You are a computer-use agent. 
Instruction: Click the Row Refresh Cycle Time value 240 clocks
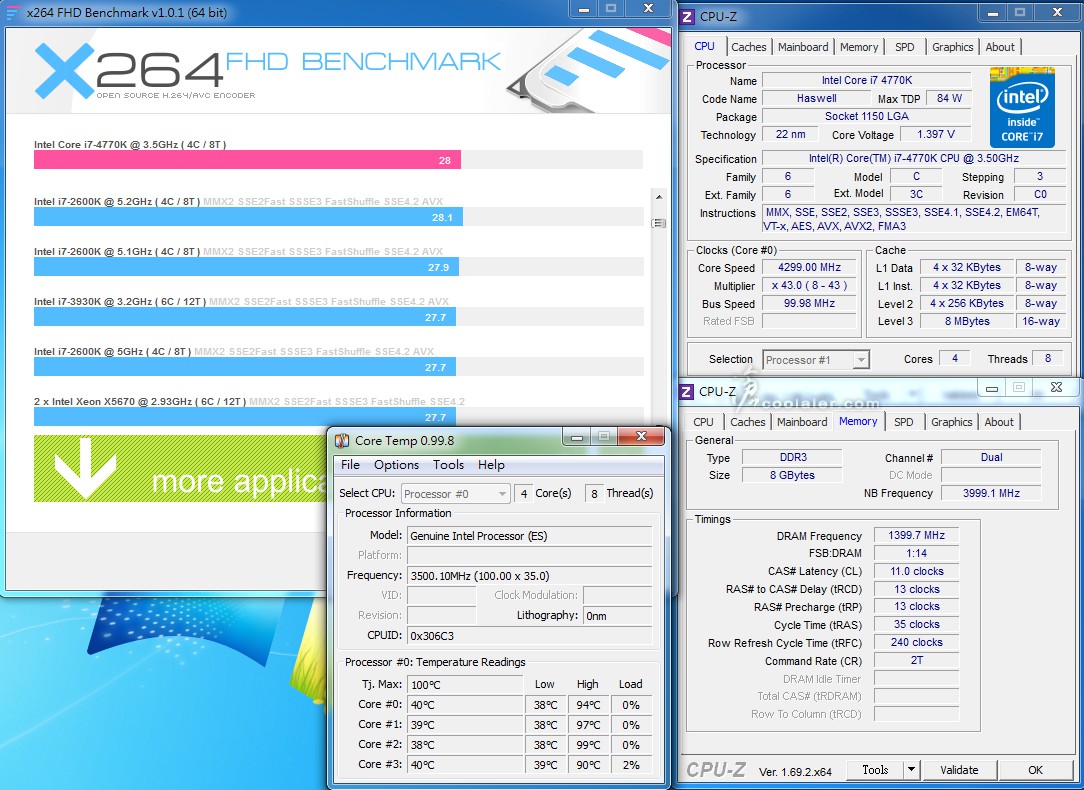pos(916,642)
